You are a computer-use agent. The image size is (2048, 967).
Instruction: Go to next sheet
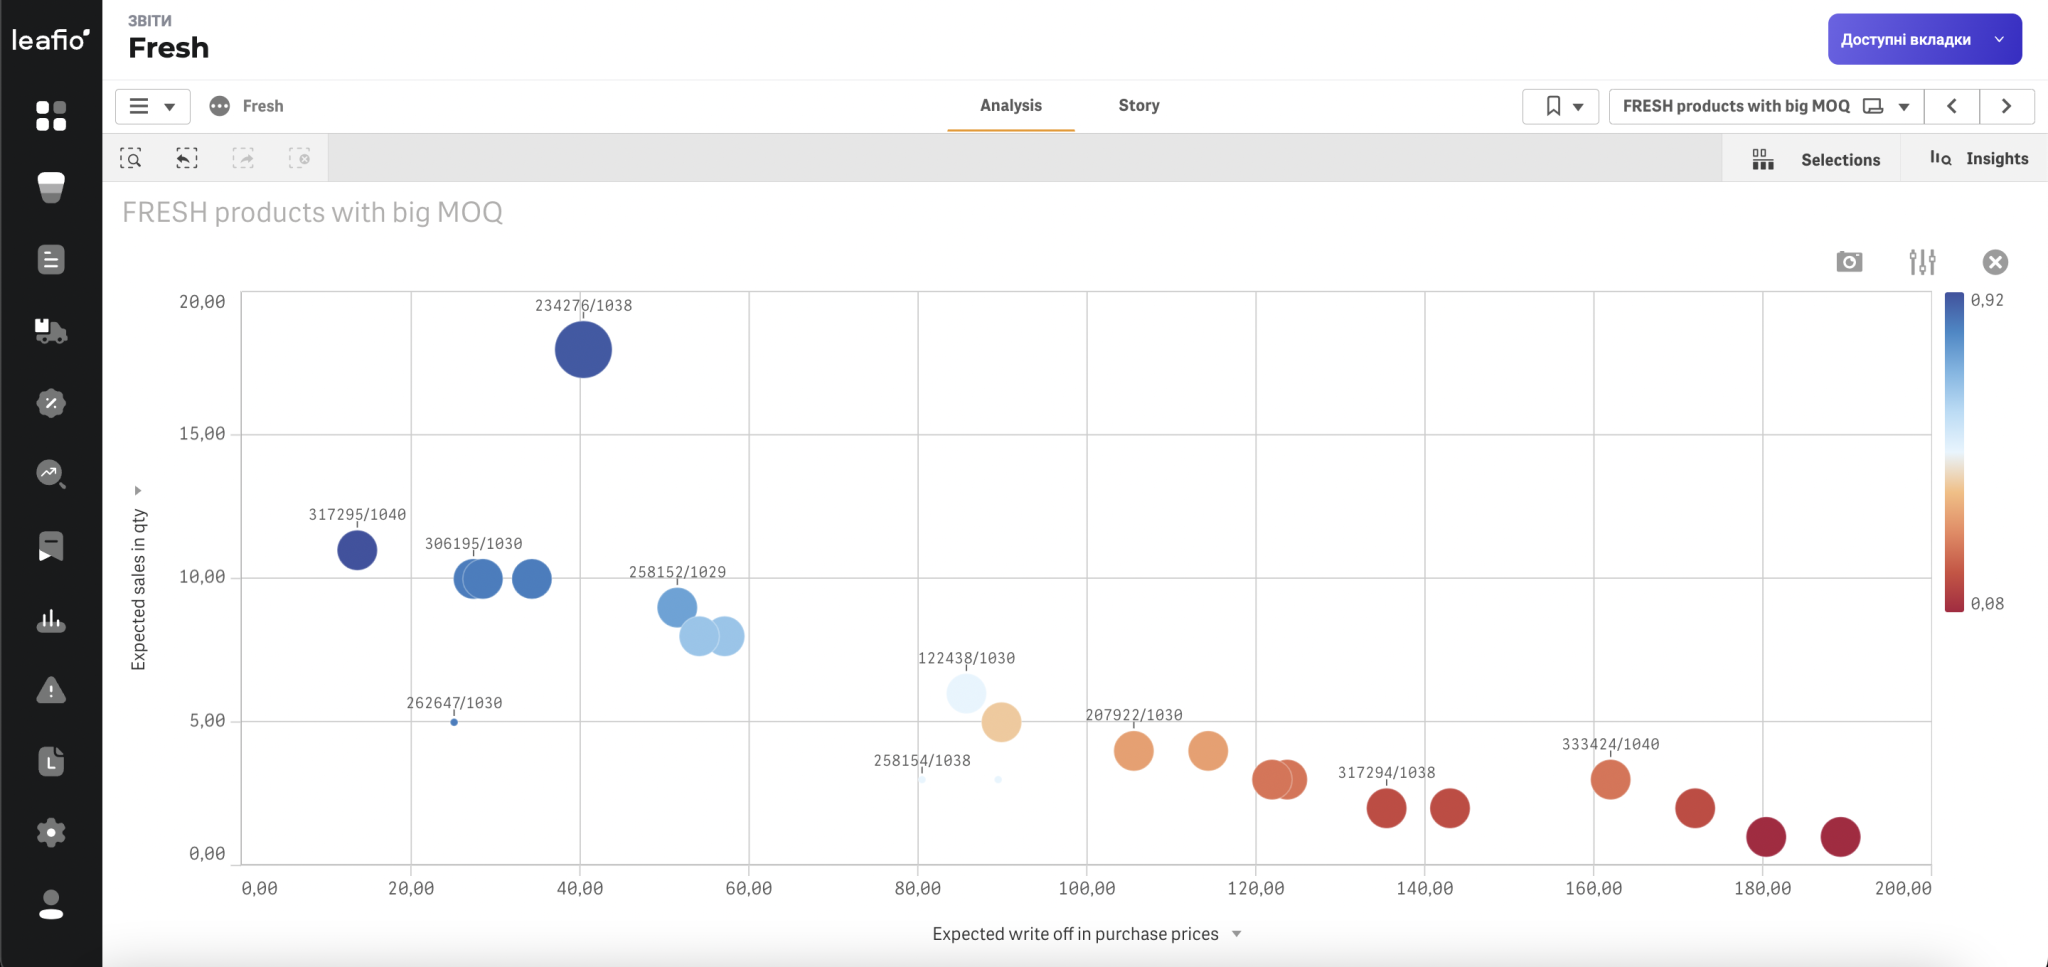coord(2006,106)
